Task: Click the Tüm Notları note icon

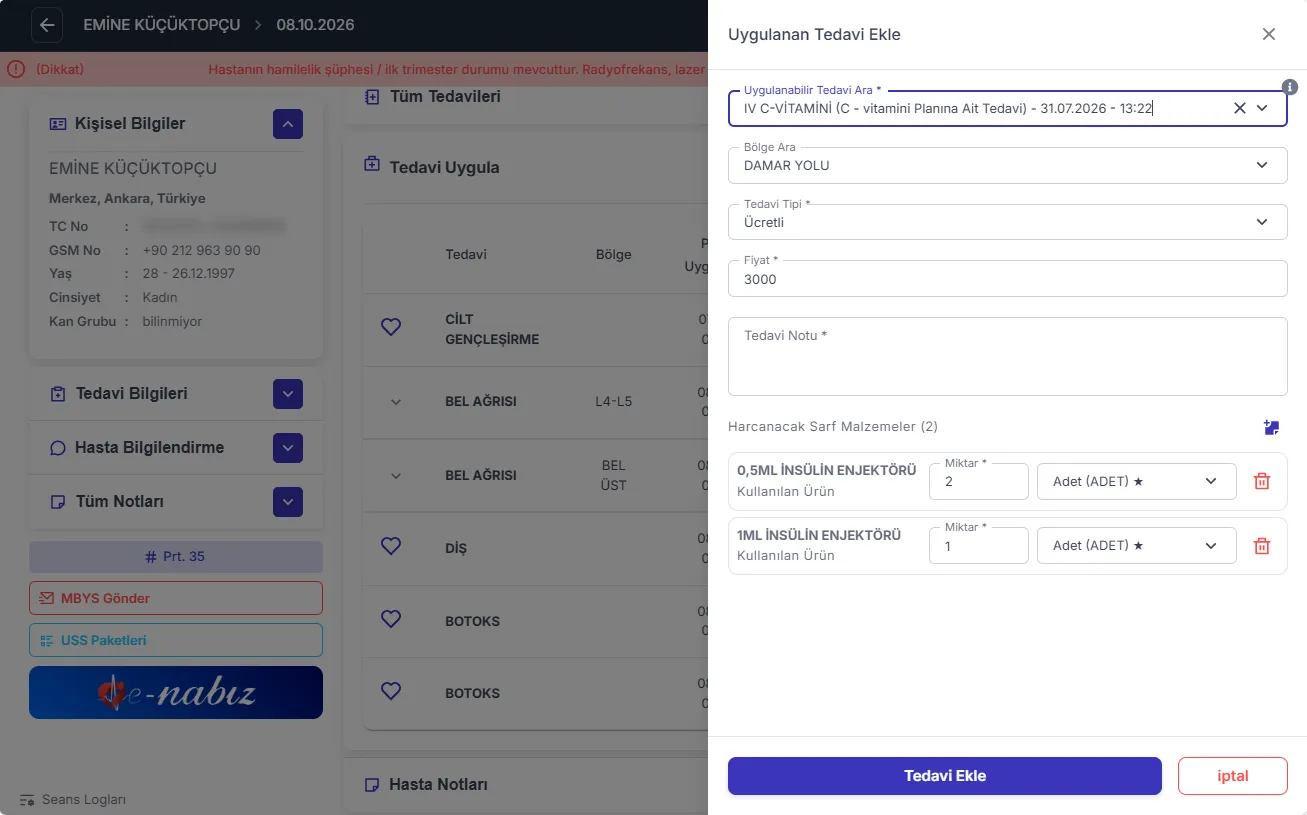Action: 58,502
